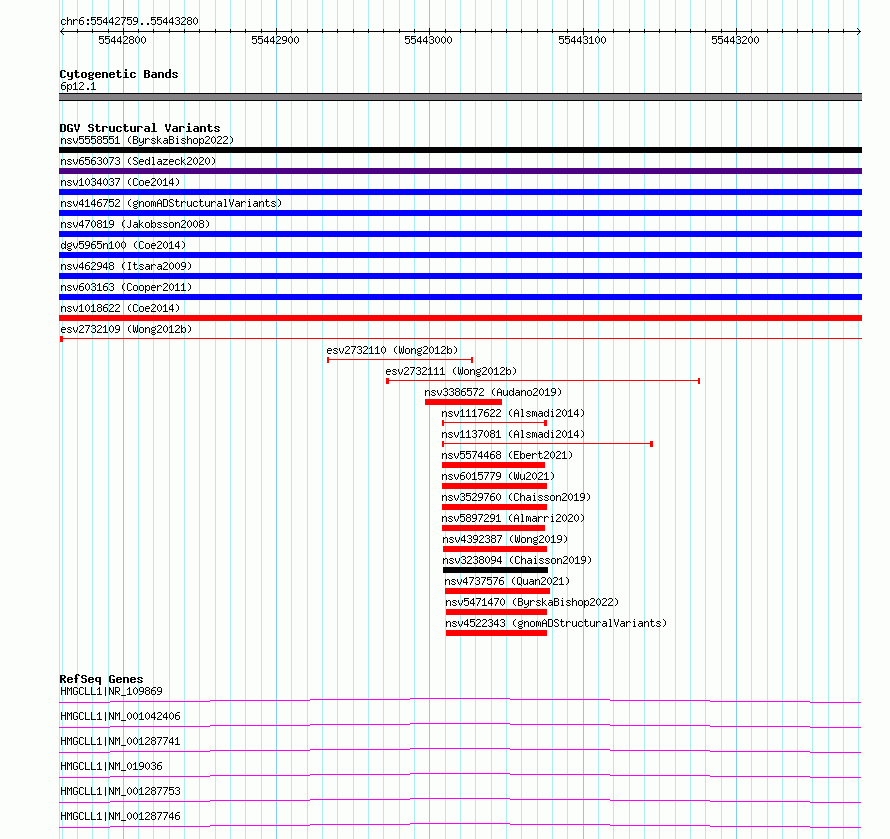Viewport: 890px width, 839px height.
Task: Click the red bar under nsv1018622
Action: coord(460,318)
